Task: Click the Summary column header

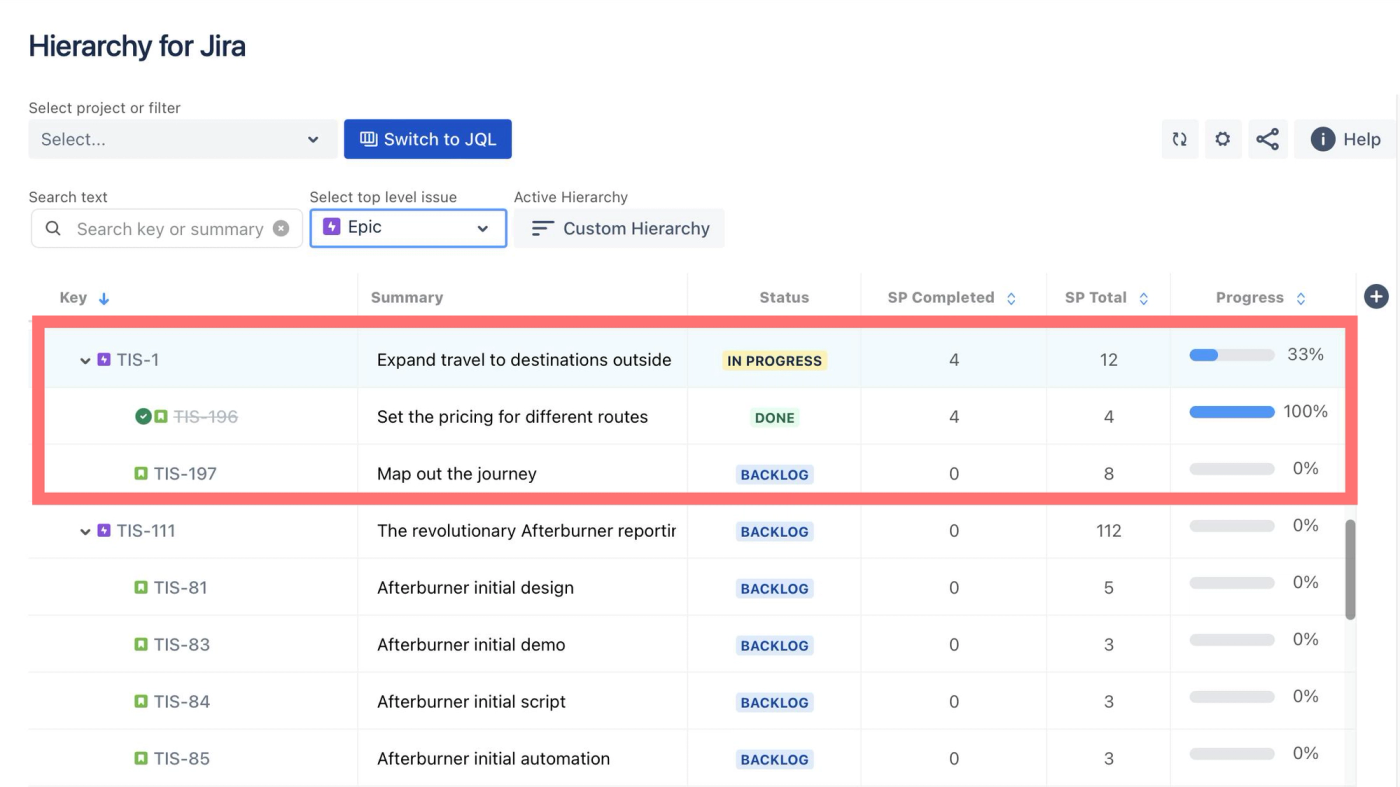Action: click(x=407, y=298)
